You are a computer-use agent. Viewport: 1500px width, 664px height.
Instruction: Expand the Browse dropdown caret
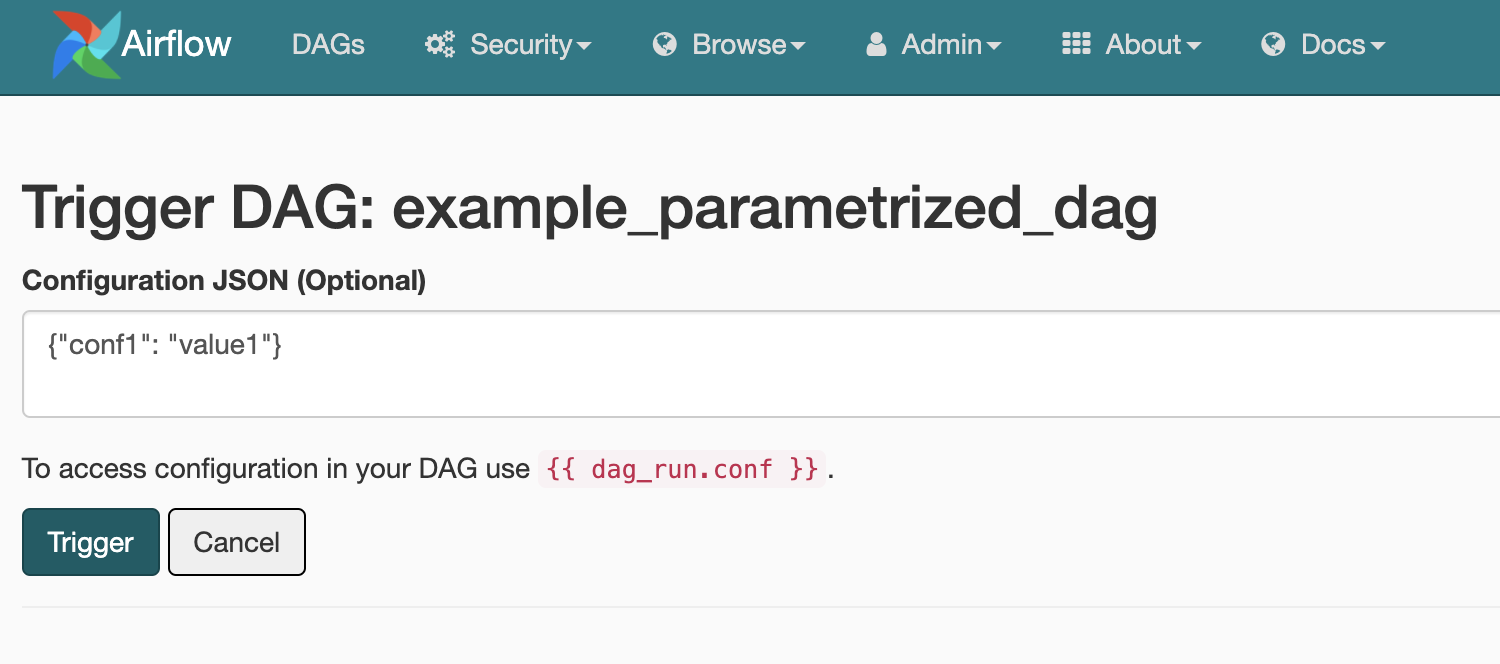tap(798, 47)
